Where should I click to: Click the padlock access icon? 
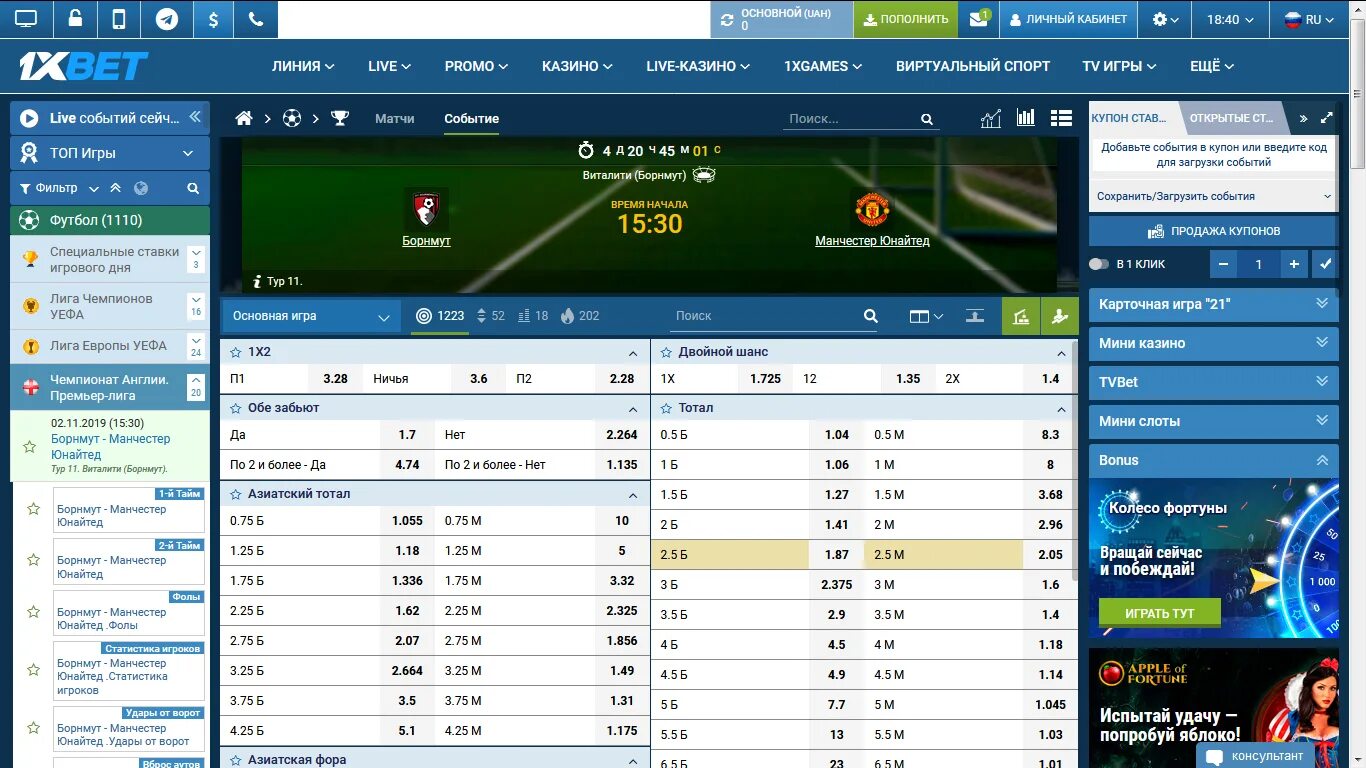point(75,19)
